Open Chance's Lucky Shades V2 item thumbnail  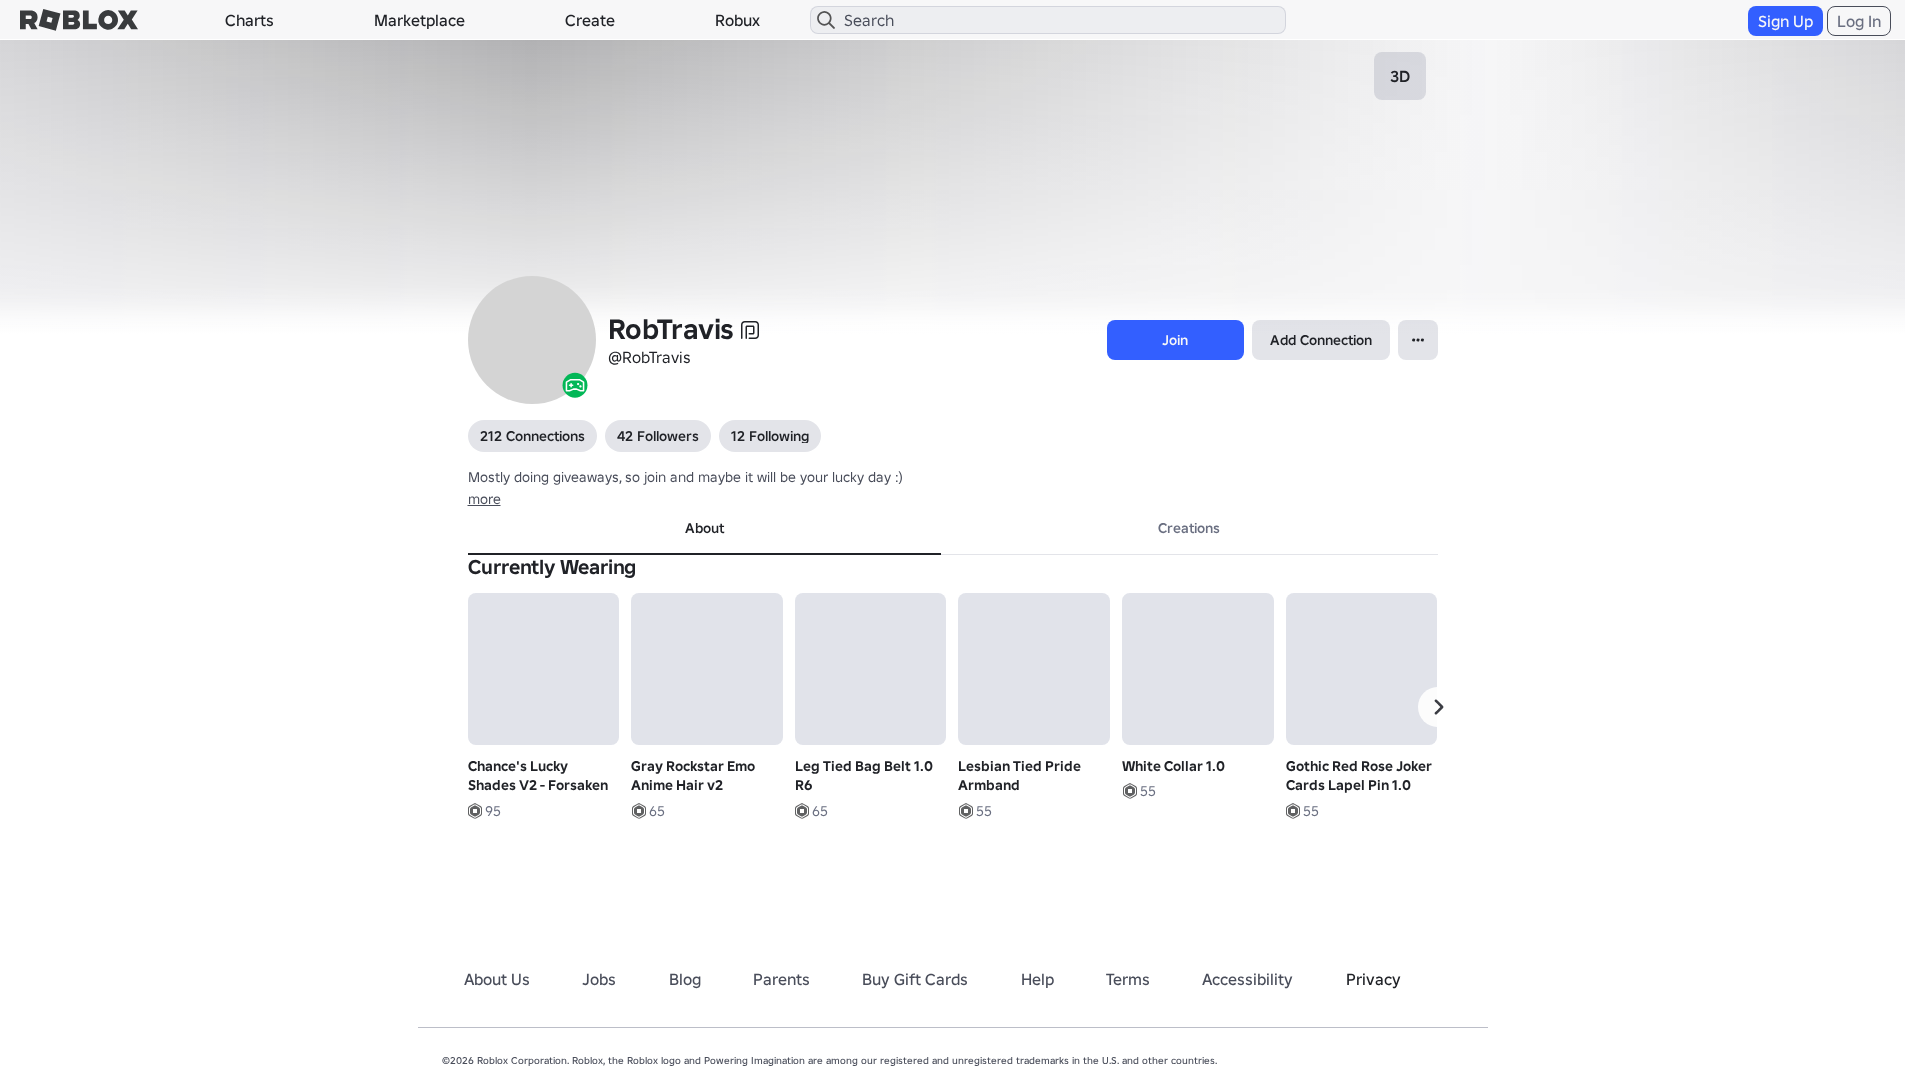543,669
